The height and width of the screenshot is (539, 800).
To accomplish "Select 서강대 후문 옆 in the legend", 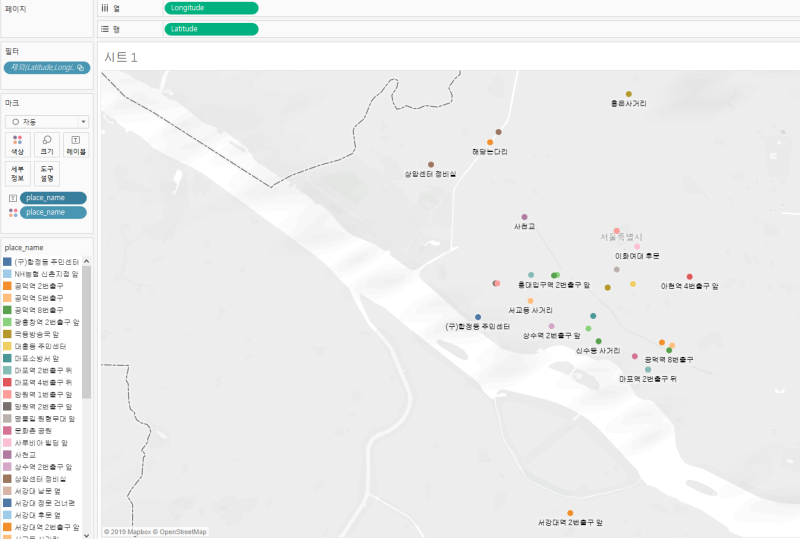I will [x=38, y=516].
